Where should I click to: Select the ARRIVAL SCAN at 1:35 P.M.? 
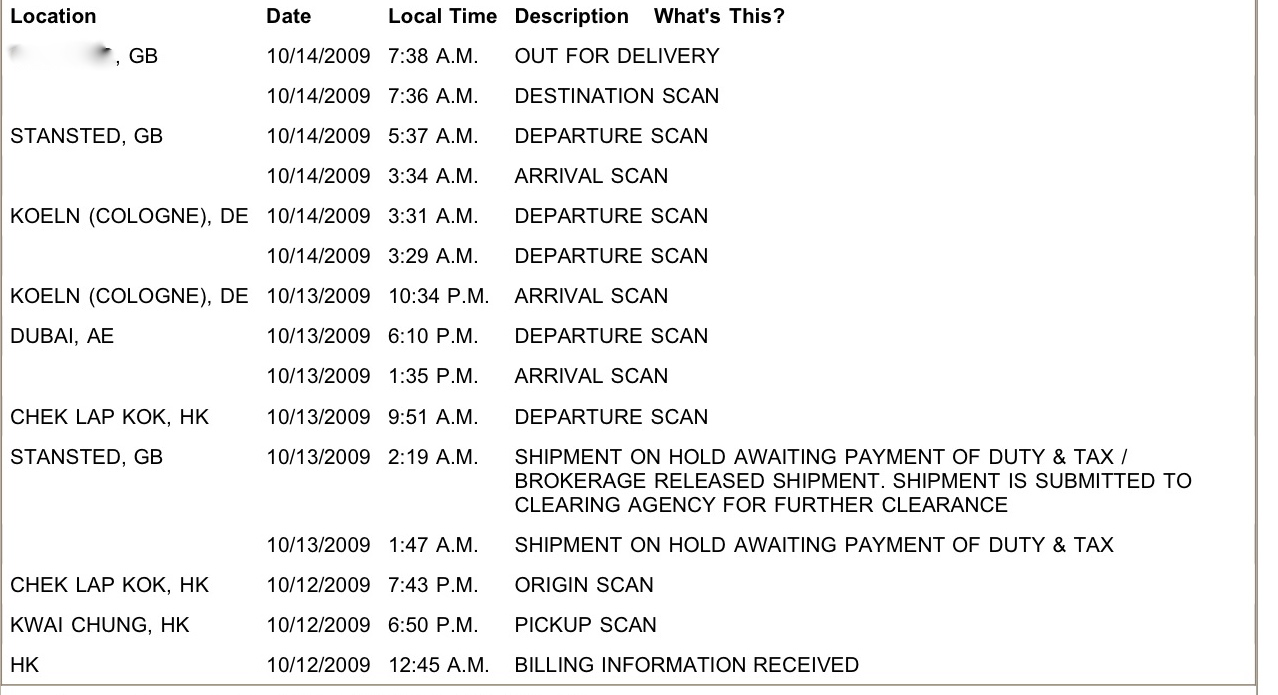[x=591, y=376]
